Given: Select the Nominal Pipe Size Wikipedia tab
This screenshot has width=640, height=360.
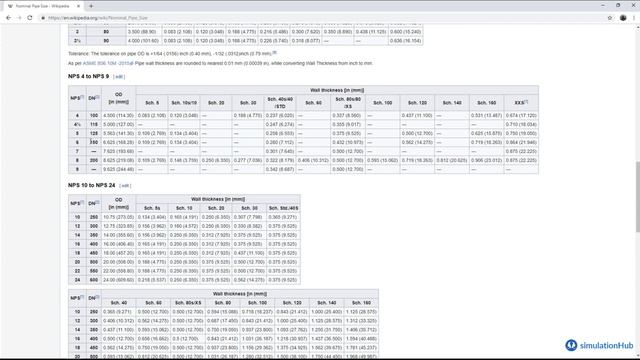Looking at the screenshot, I should pos(43,6).
